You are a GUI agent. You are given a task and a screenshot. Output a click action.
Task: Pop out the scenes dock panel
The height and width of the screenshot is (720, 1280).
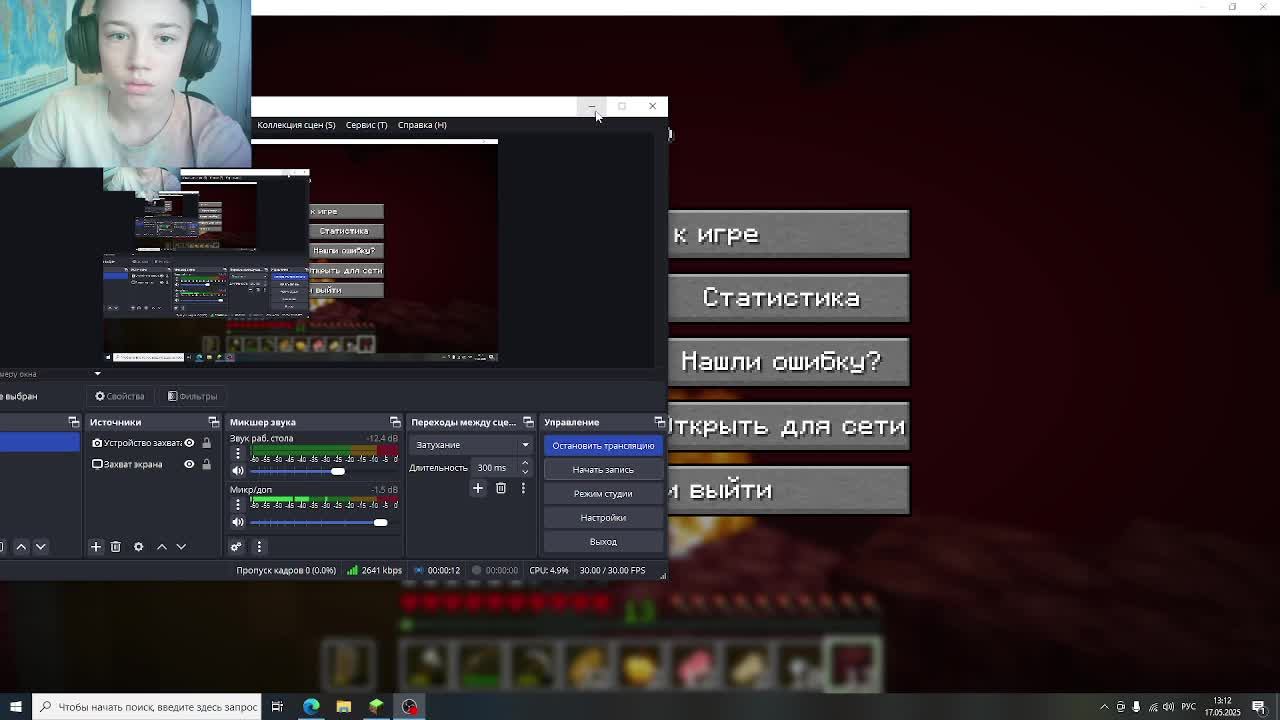pos(73,422)
